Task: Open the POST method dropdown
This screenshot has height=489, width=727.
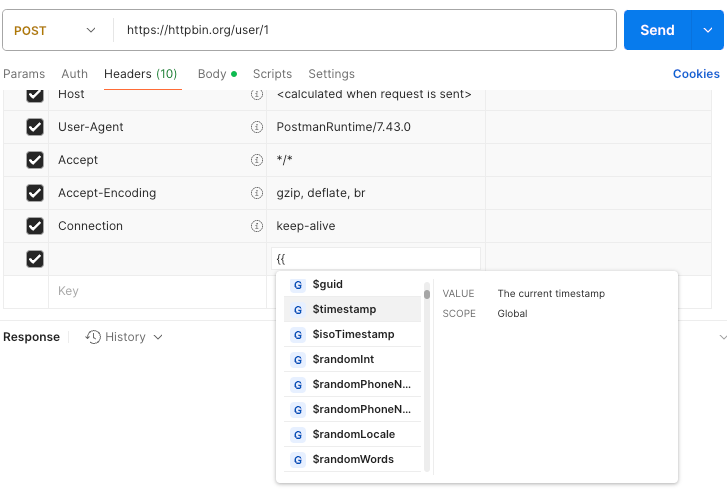Action: (56, 30)
